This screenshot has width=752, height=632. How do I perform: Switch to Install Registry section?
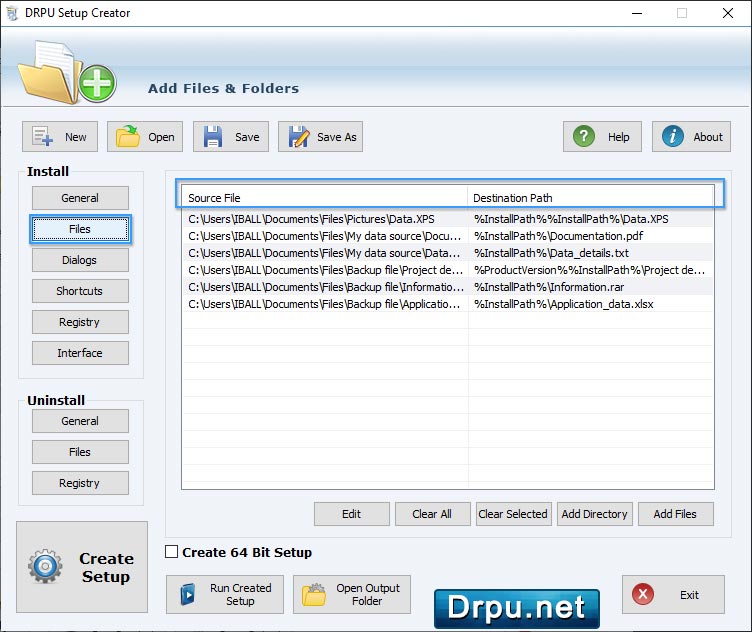pyautogui.click(x=80, y=322)
